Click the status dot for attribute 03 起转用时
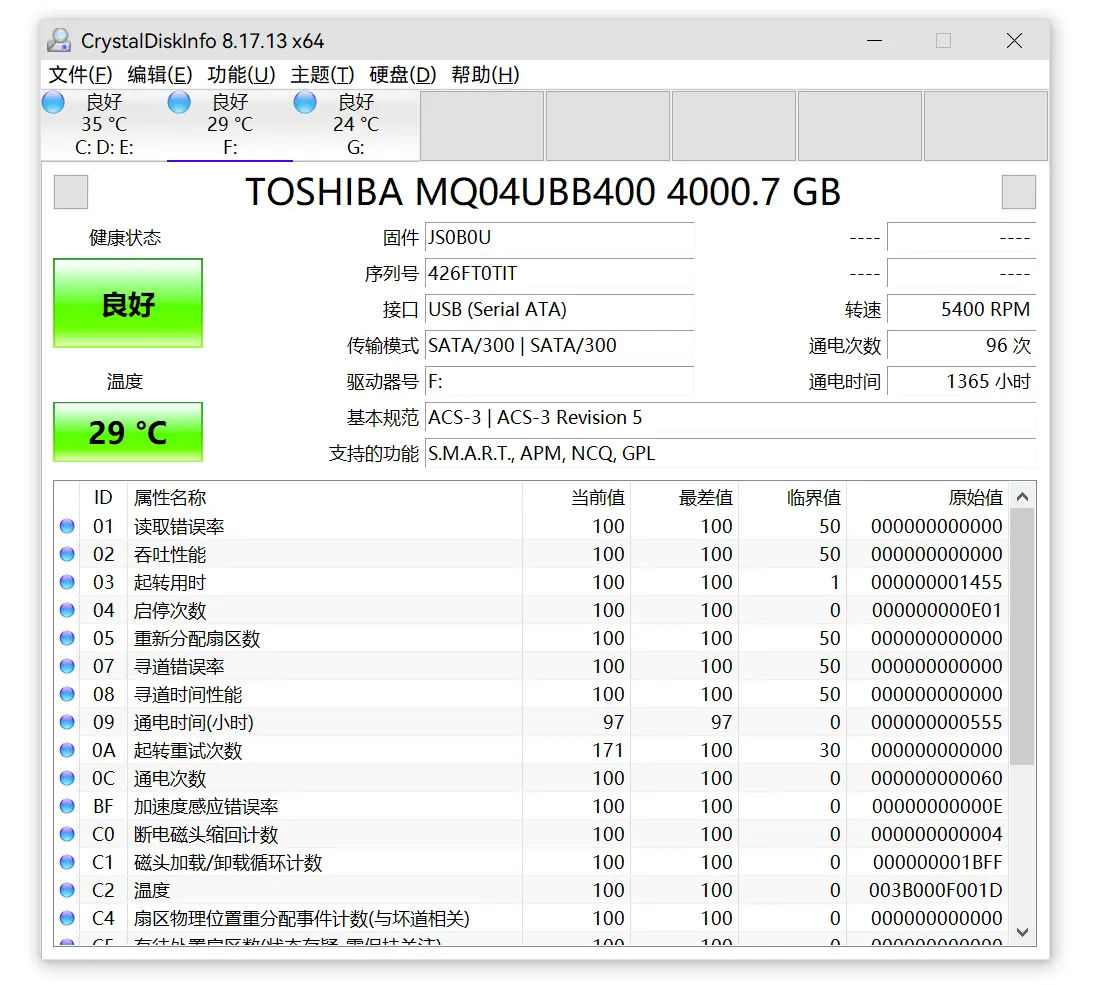Screen dimensions: 1094x985 (67, 582)
